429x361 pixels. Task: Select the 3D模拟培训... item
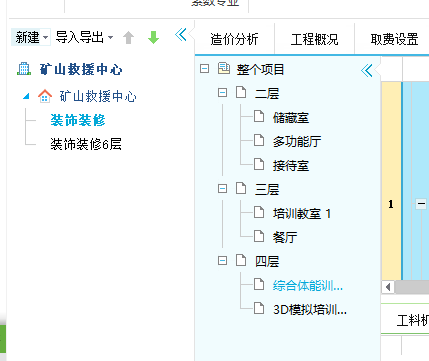coord(310,310)
